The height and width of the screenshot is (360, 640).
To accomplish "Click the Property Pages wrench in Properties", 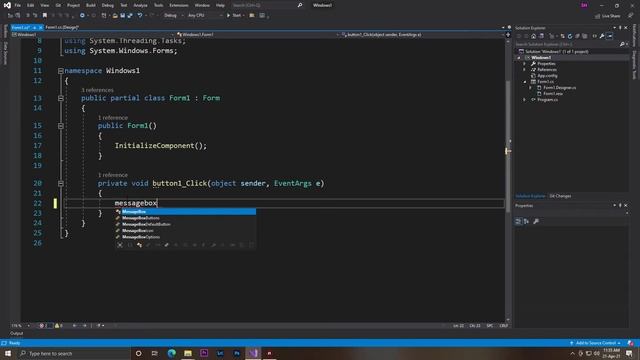I will click(536, 221).
